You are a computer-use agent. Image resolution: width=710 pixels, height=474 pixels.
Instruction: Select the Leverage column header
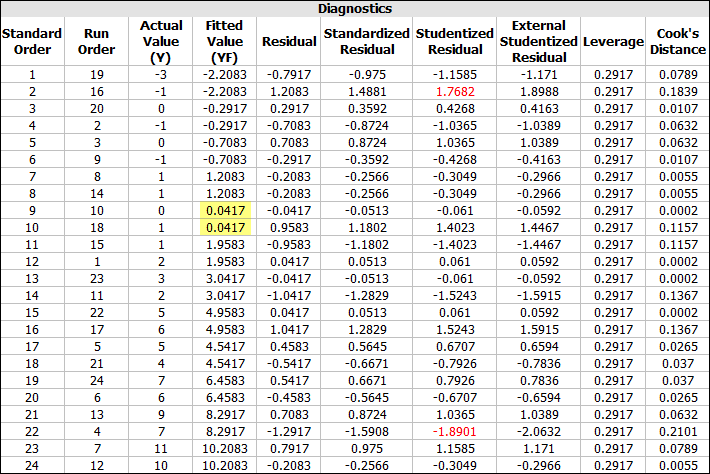(613, 41)
